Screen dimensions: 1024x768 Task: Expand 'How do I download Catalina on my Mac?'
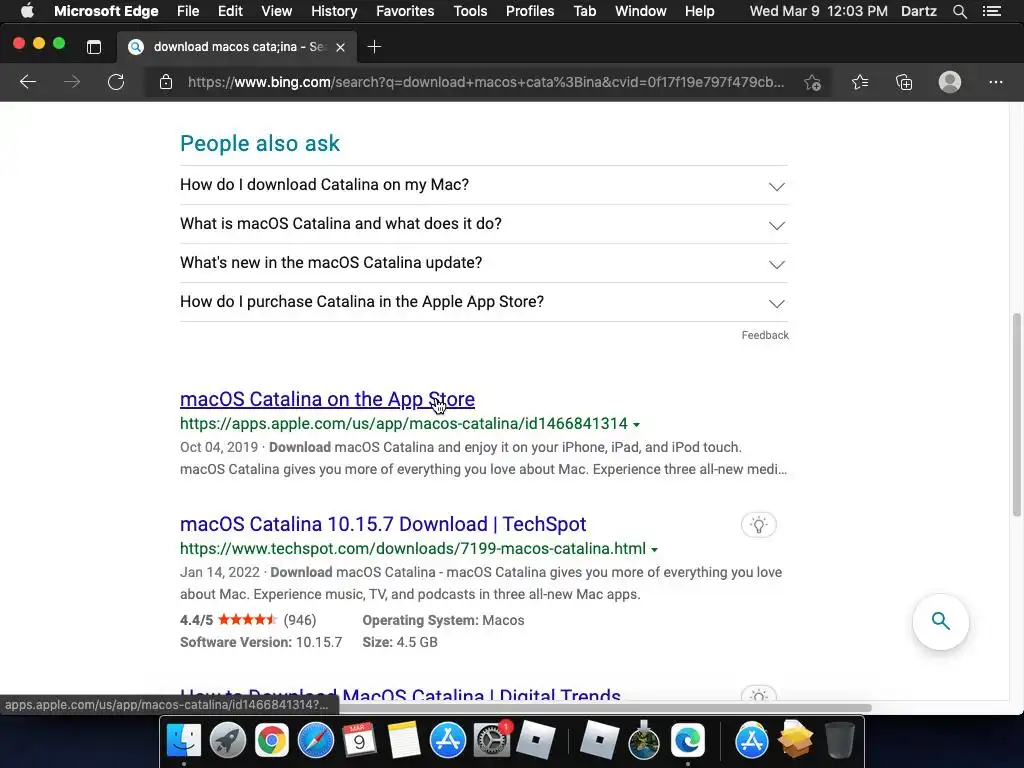484,185
